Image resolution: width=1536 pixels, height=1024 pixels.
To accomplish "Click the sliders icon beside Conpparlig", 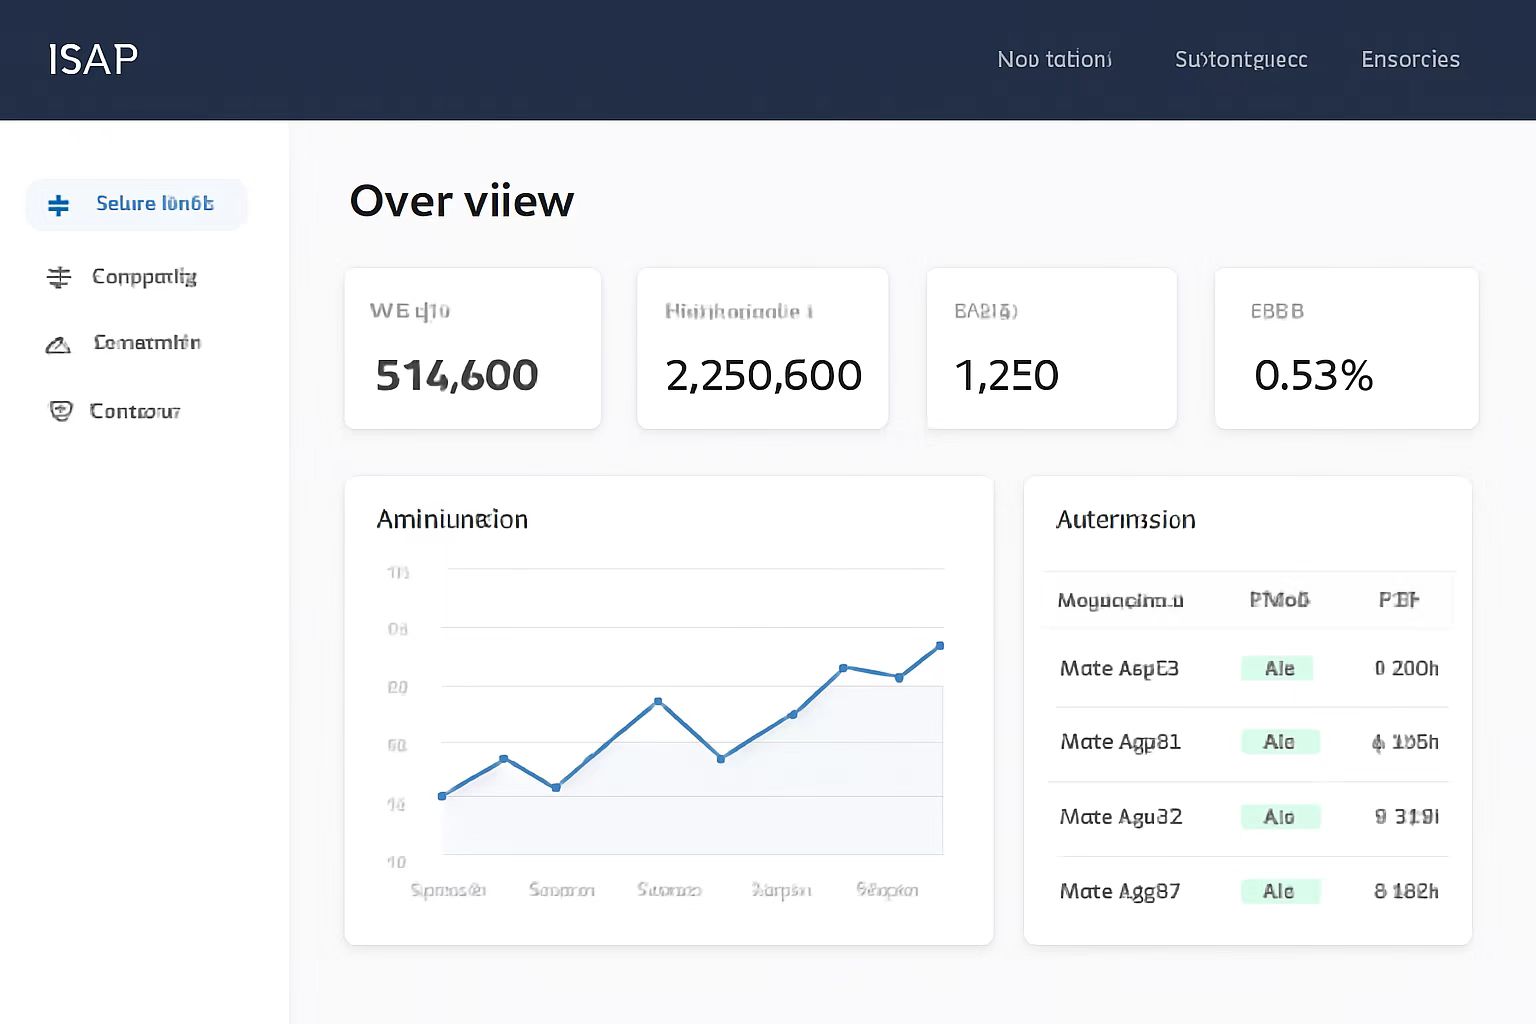I will (59, 277).
